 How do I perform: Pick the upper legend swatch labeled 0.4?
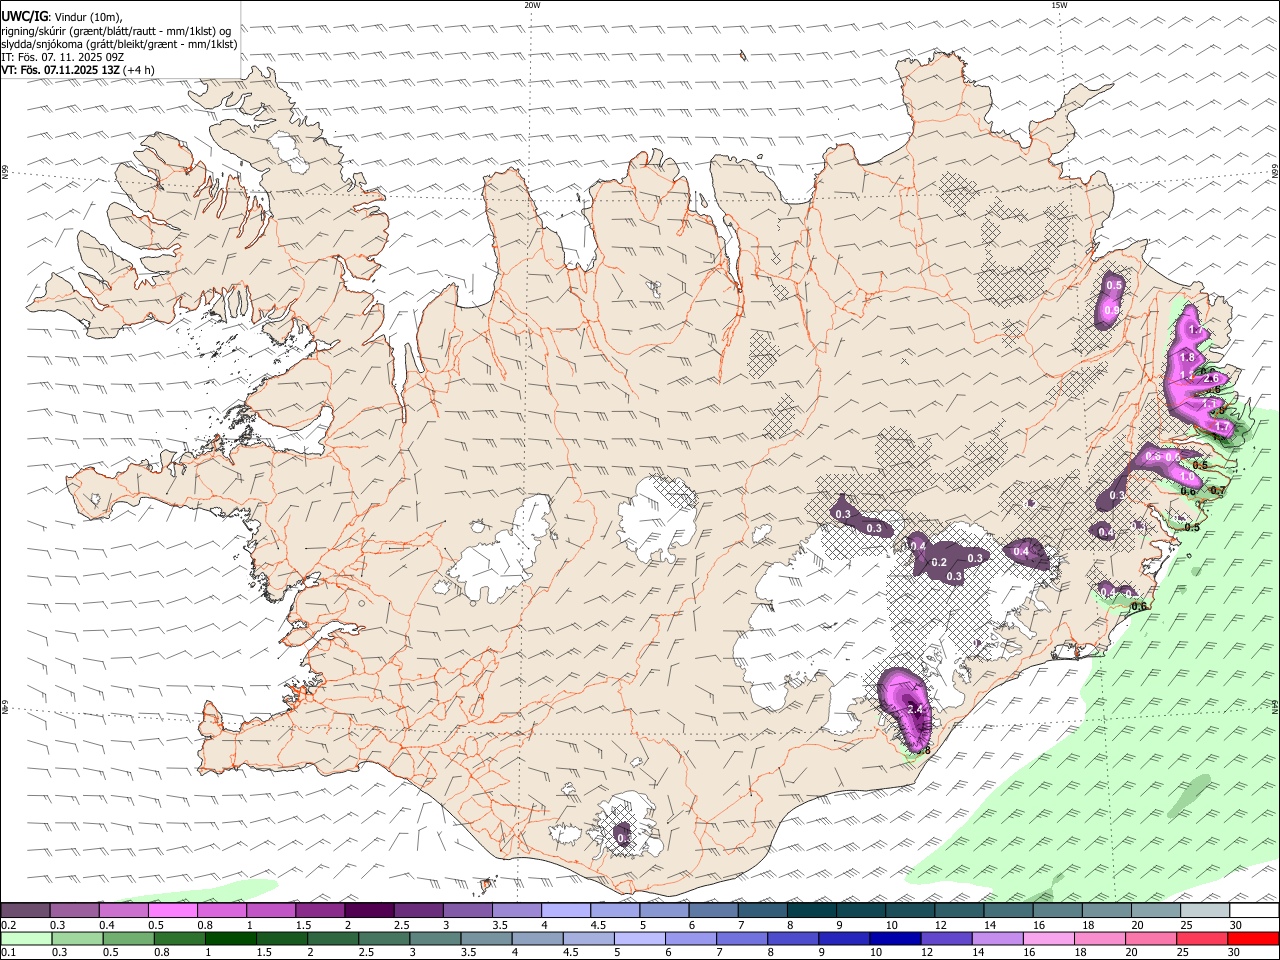click(x=123, y=910)
